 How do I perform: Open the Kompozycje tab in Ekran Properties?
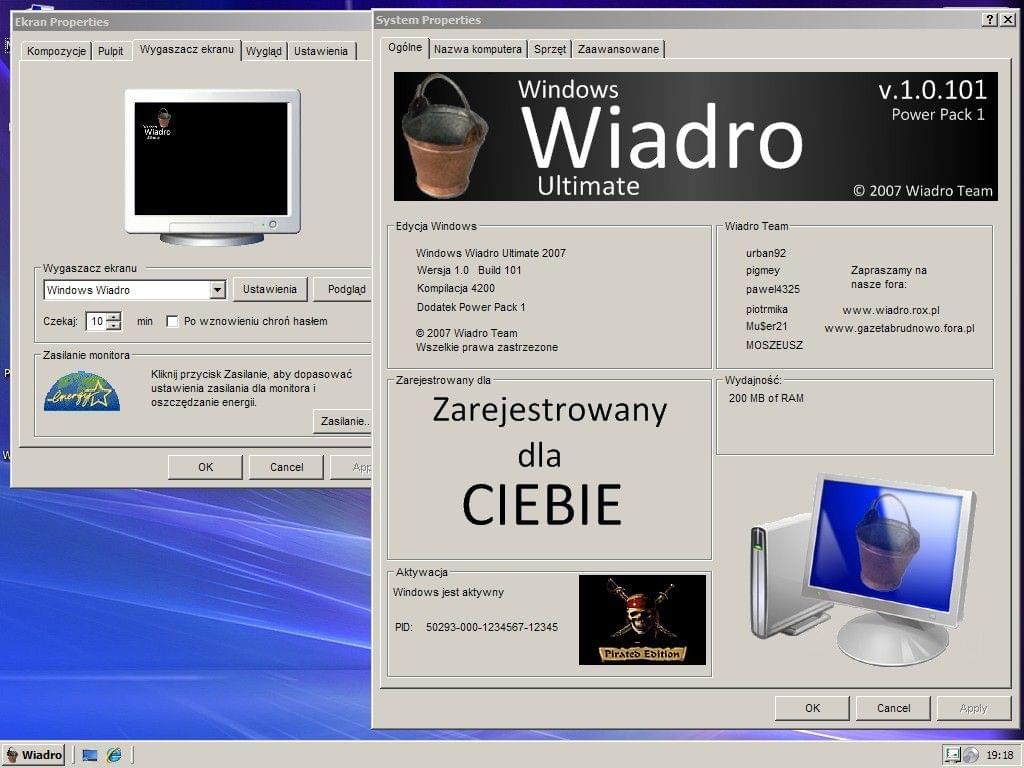56,51
